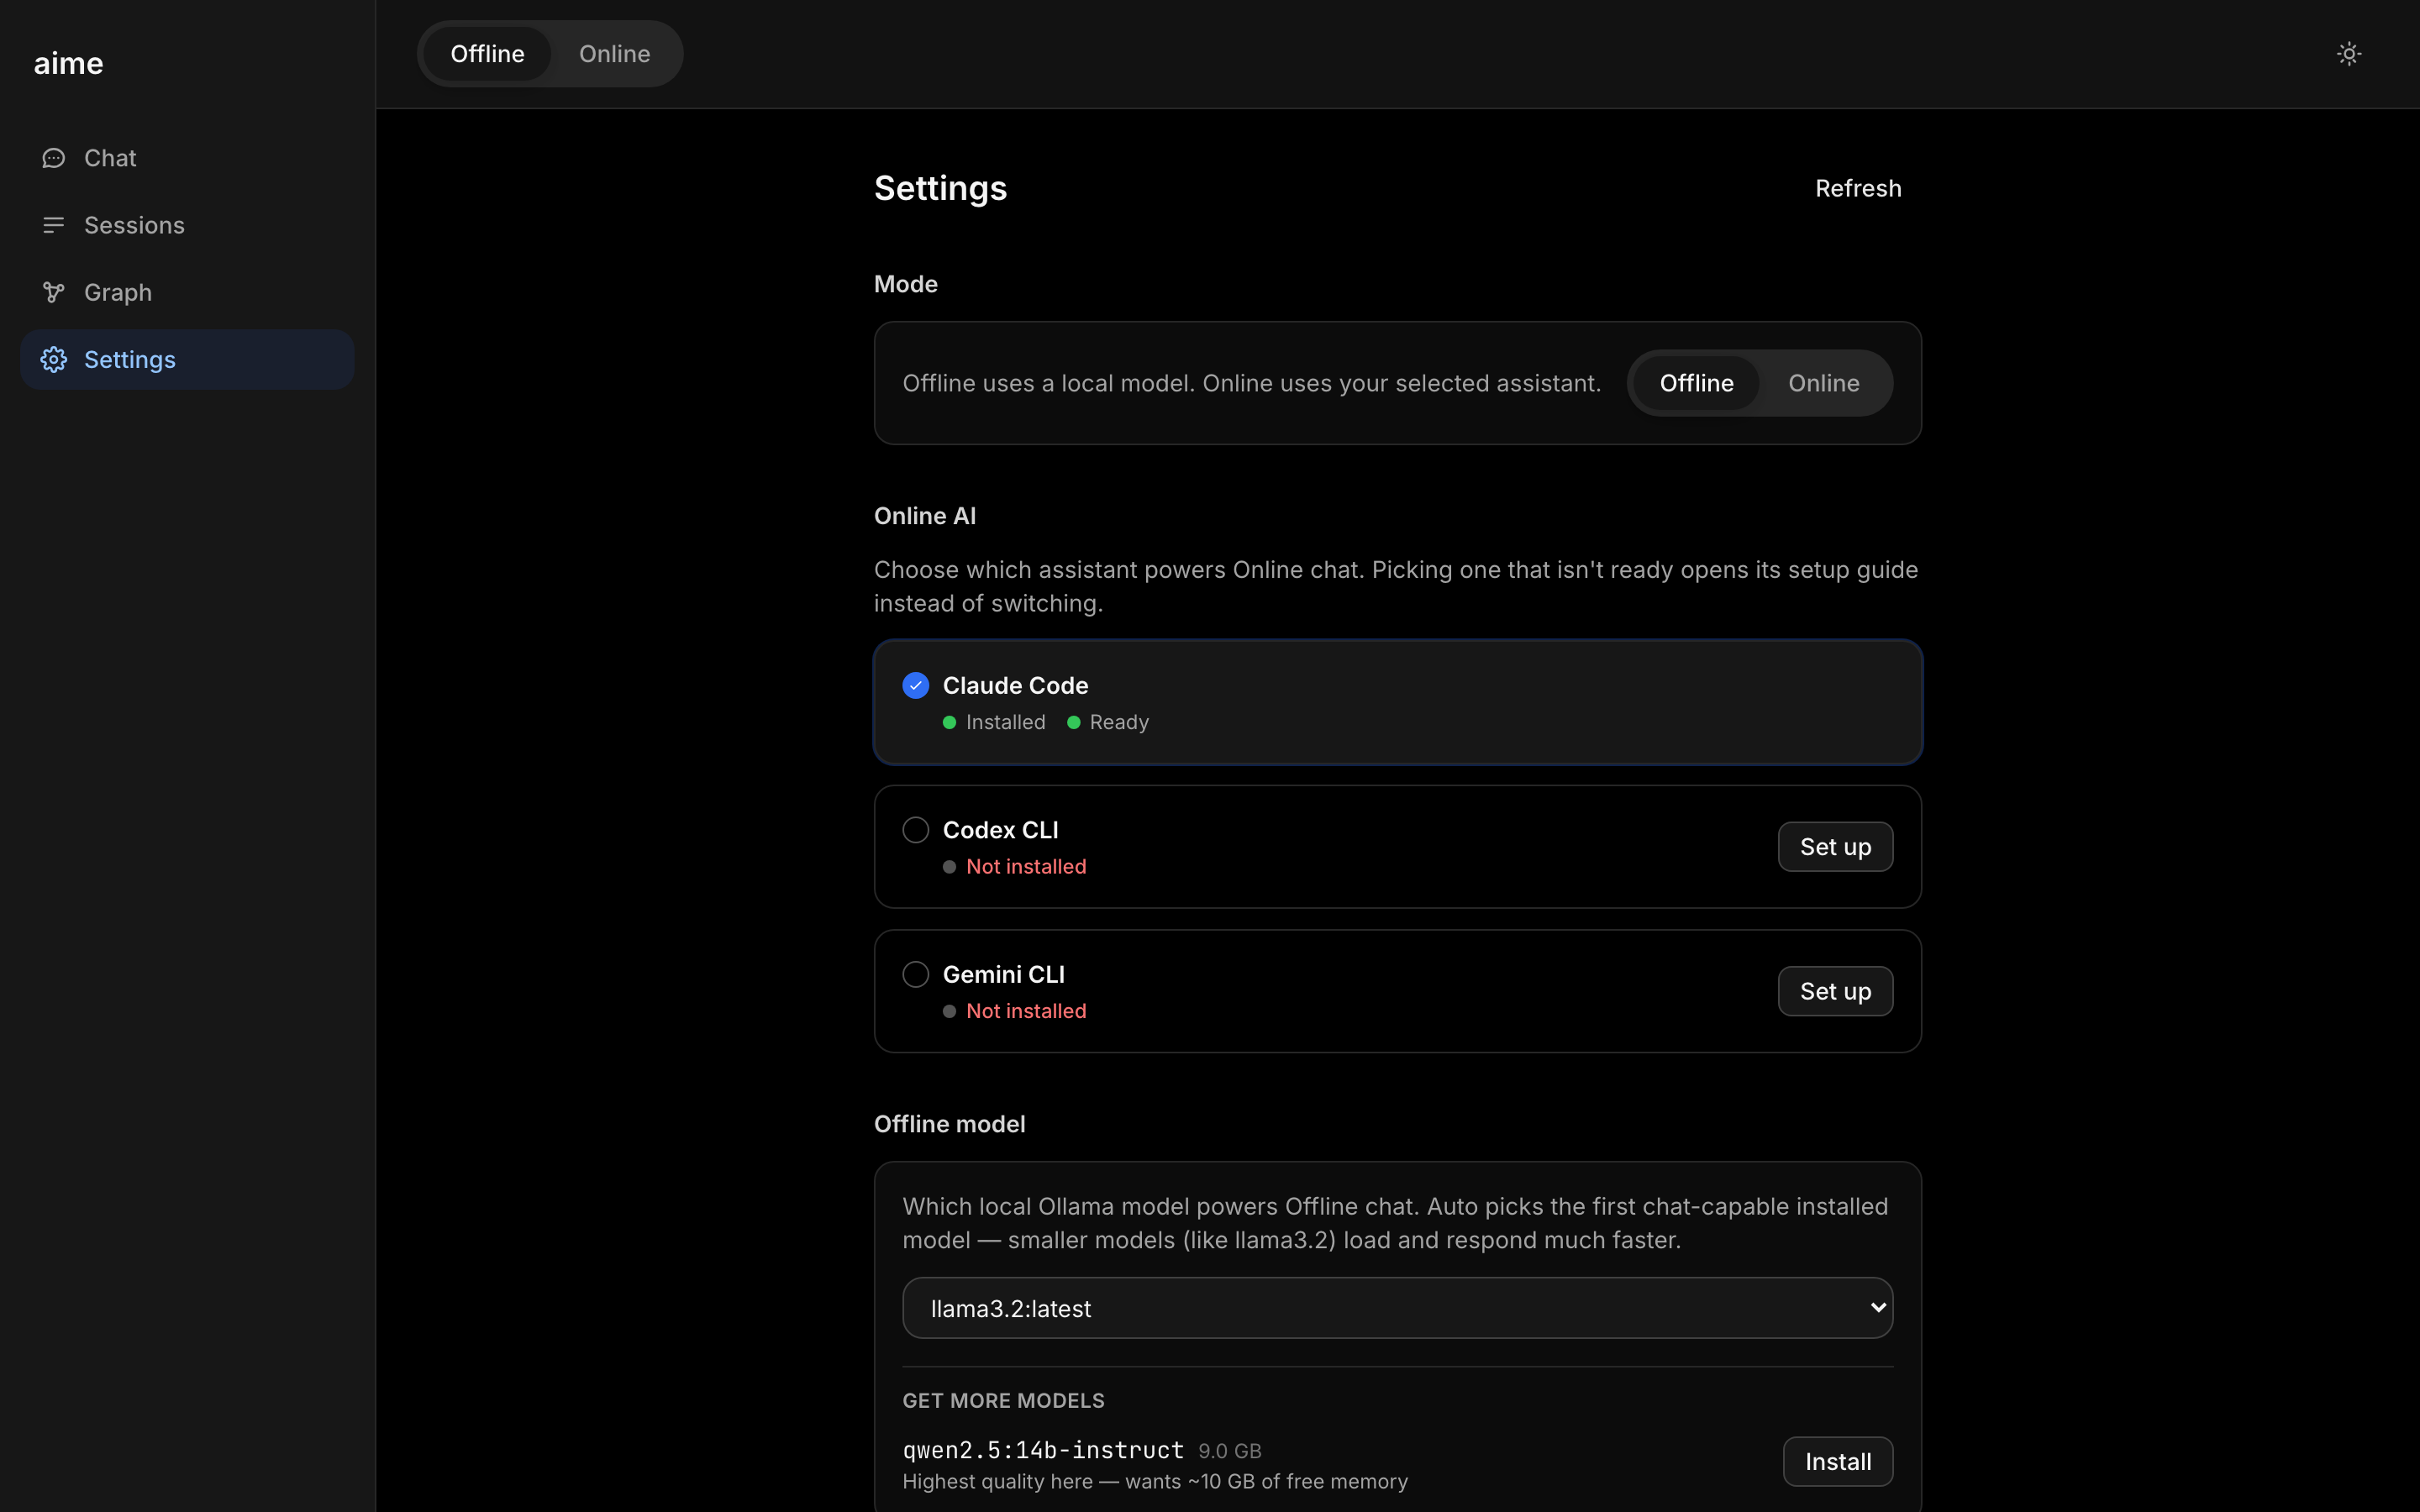Image resolution: width=2420 pixels, height=1512 pixels.
Task: Click the Offline model heading
Action: click(949, 1124)
